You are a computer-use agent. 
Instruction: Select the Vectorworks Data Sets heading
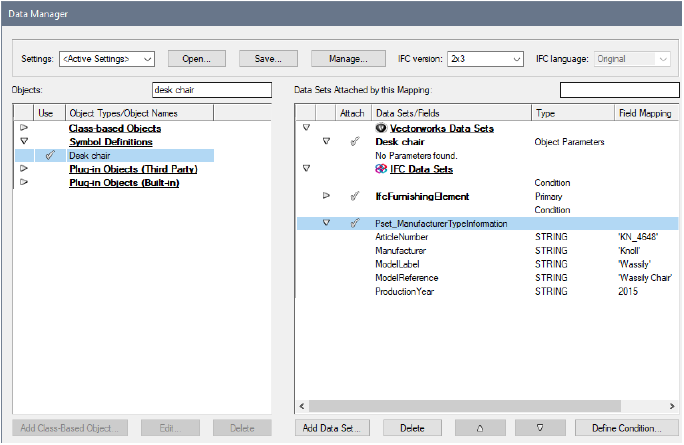click(441, 128)
